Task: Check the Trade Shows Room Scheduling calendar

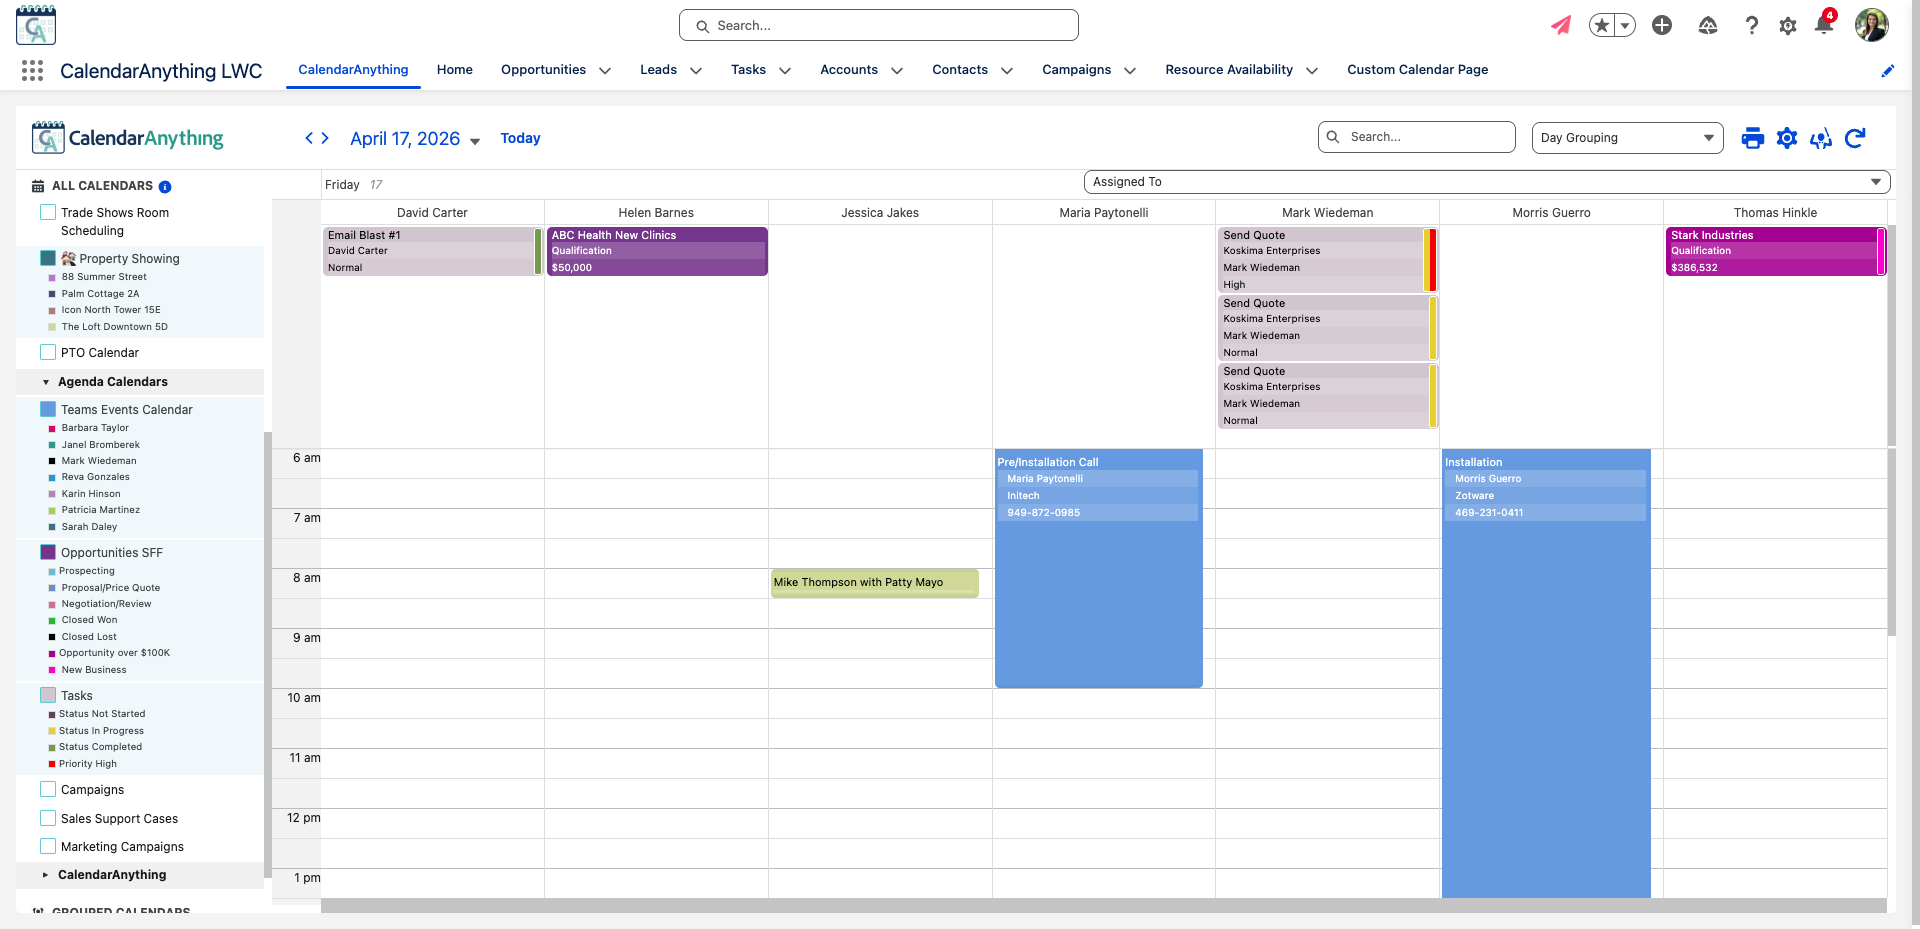Action: tap(48, 212)
